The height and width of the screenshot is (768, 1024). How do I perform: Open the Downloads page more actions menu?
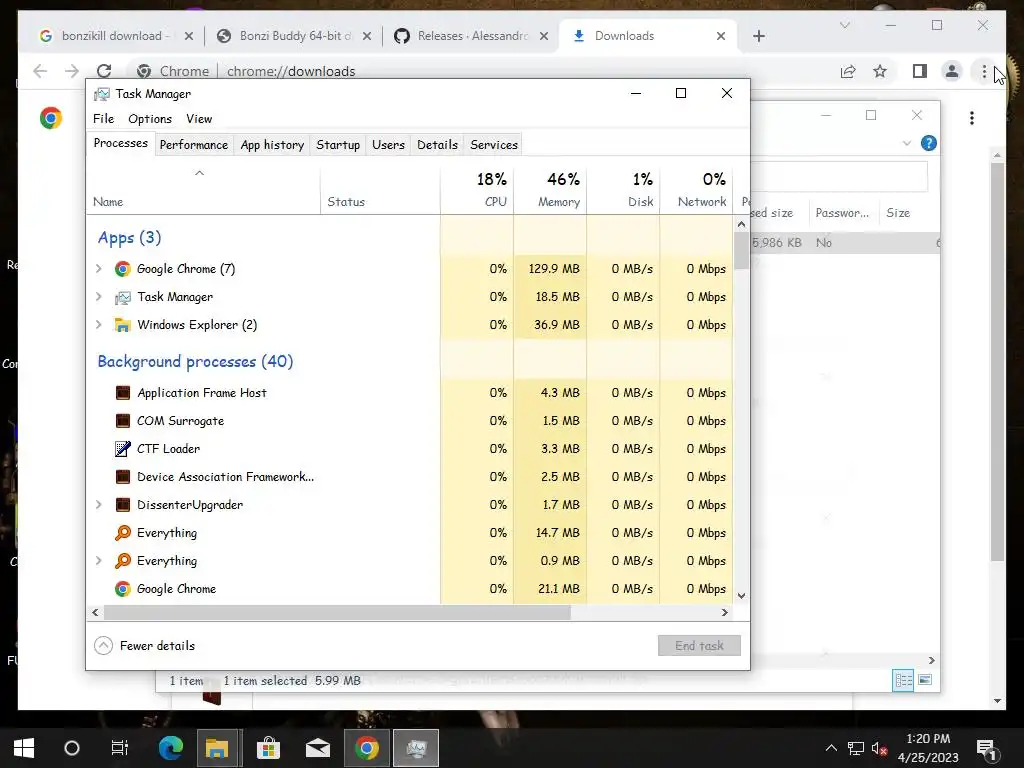pyautogui.click(x=972, y=118)
